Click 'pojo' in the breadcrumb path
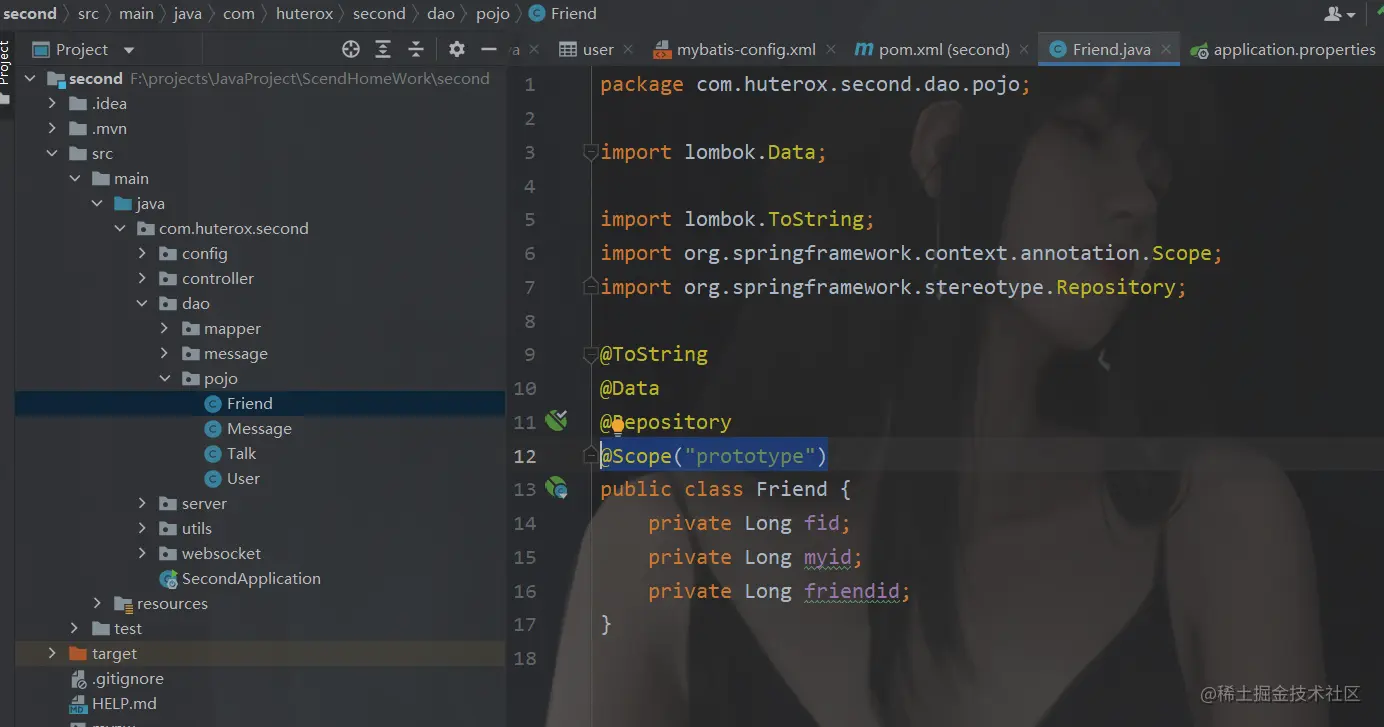 coord(492,13)
